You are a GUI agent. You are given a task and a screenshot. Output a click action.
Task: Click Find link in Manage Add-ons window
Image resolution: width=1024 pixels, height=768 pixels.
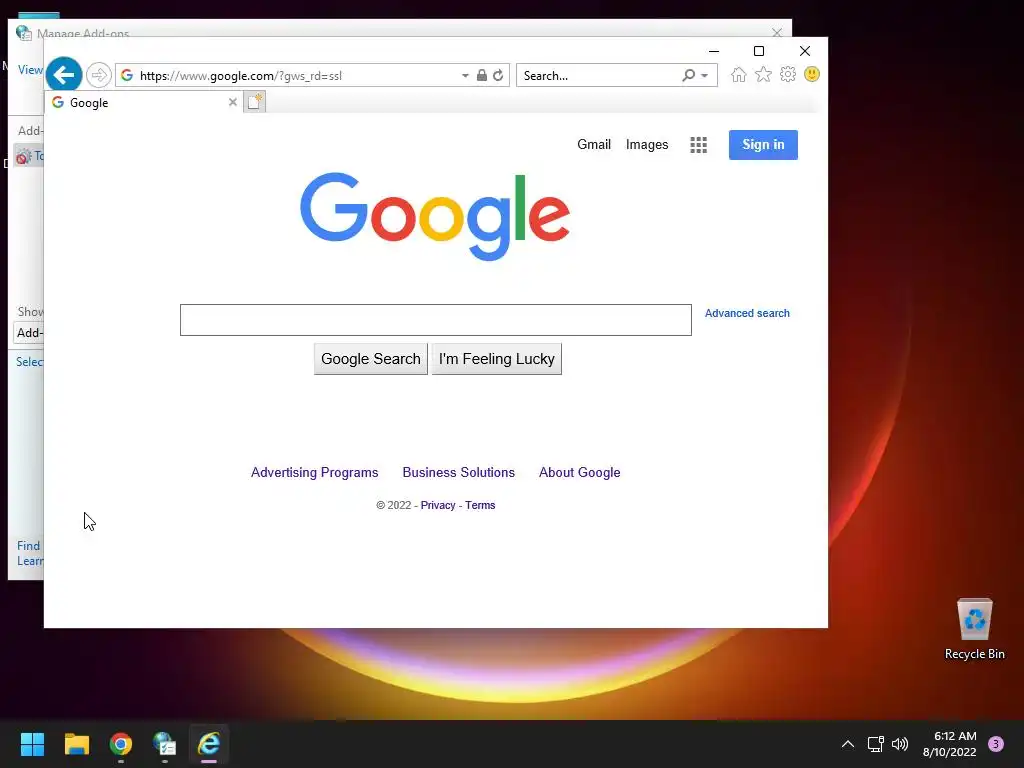pos(28,546)
